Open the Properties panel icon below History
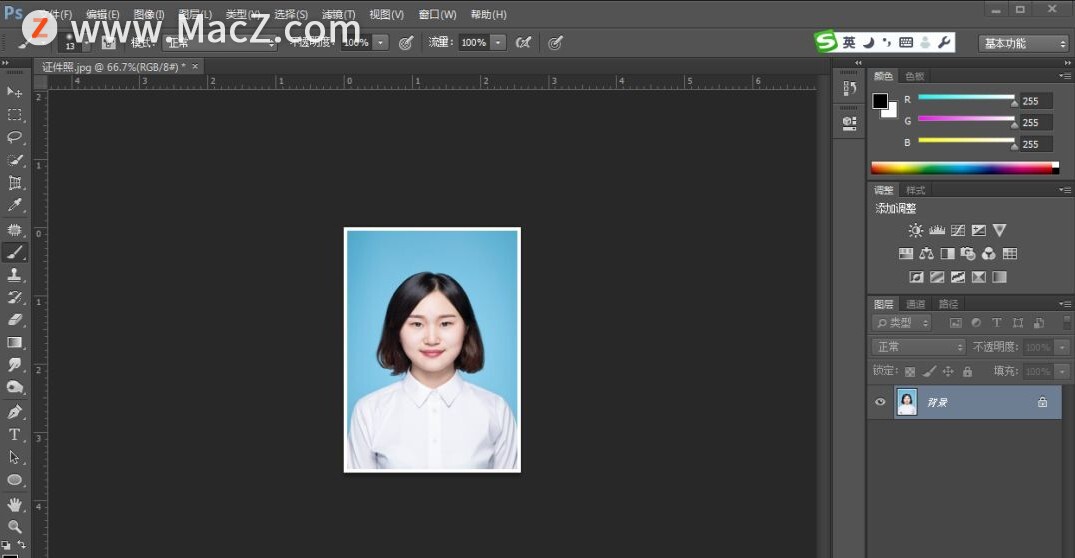Viewport: 1075px width, 558px height. coord(849,123)
